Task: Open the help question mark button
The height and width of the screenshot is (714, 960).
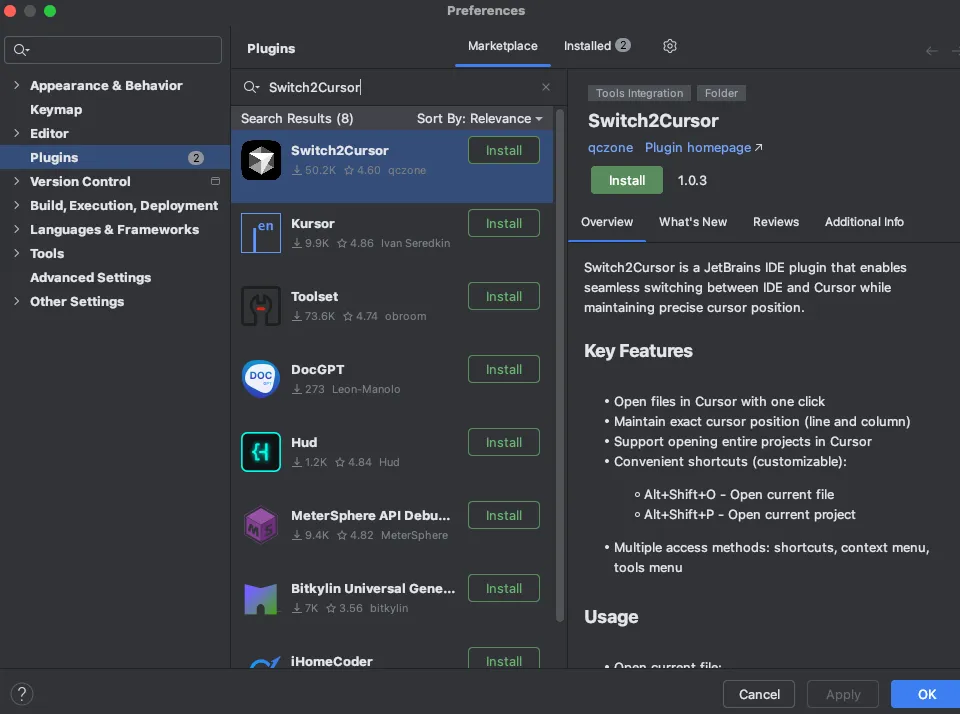Action: point(22,694)
